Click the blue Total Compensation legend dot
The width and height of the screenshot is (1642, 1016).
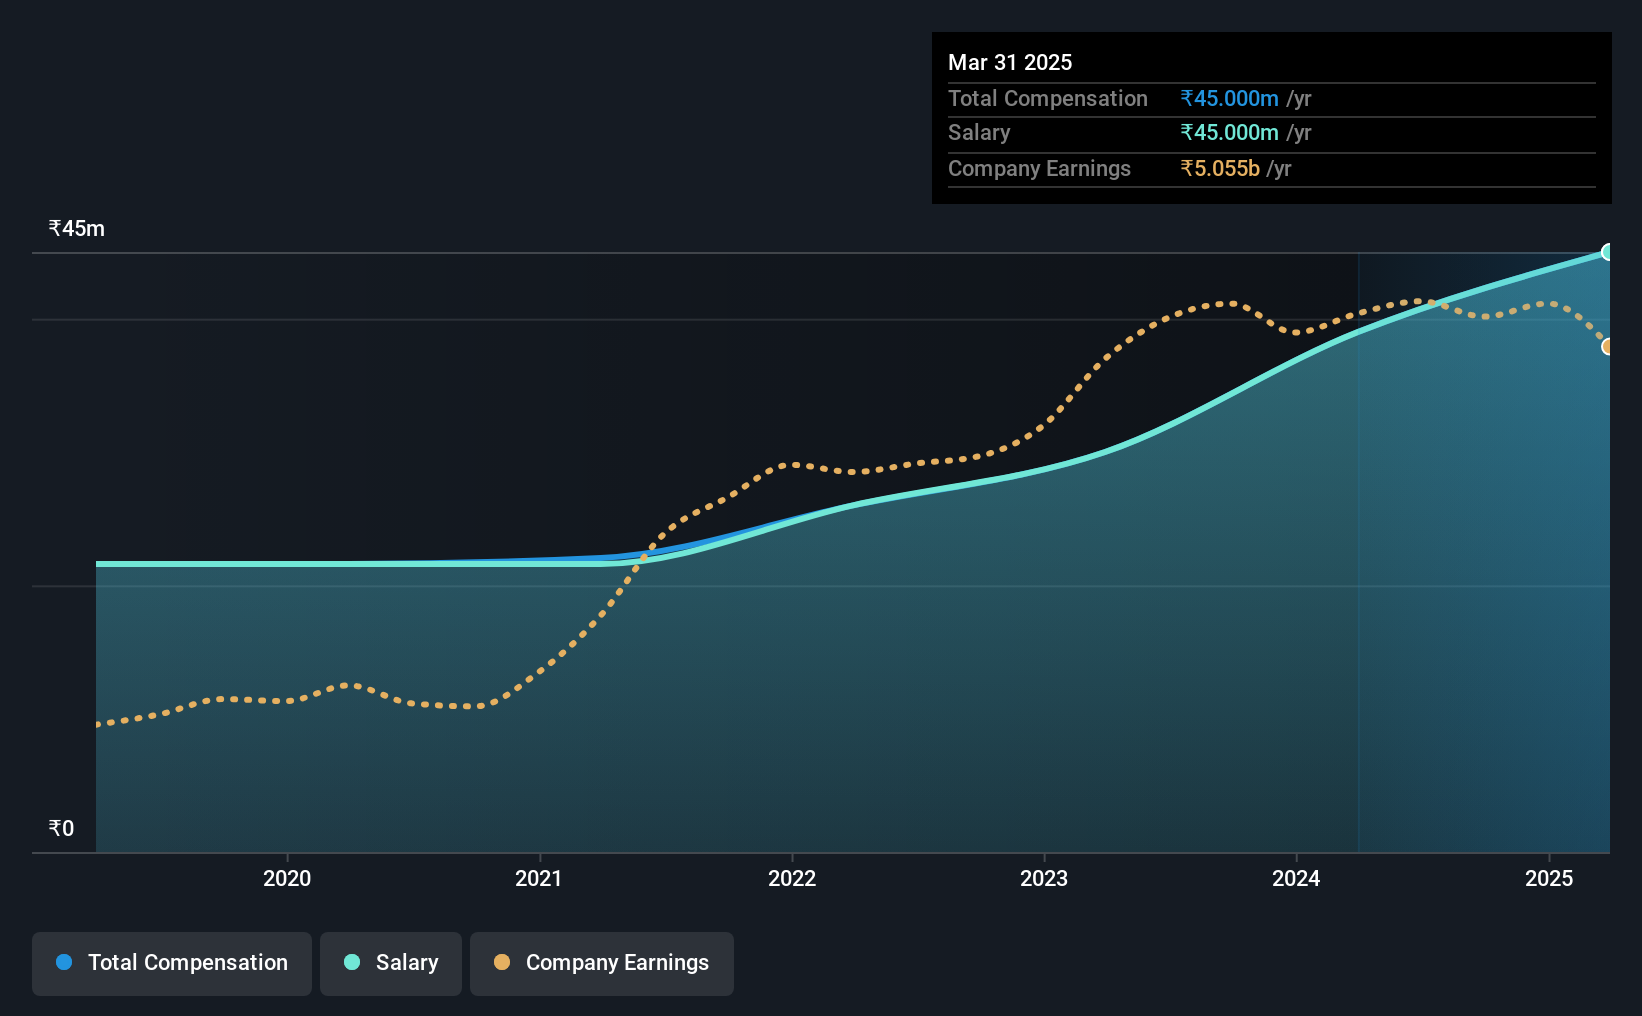click(64, 962)
